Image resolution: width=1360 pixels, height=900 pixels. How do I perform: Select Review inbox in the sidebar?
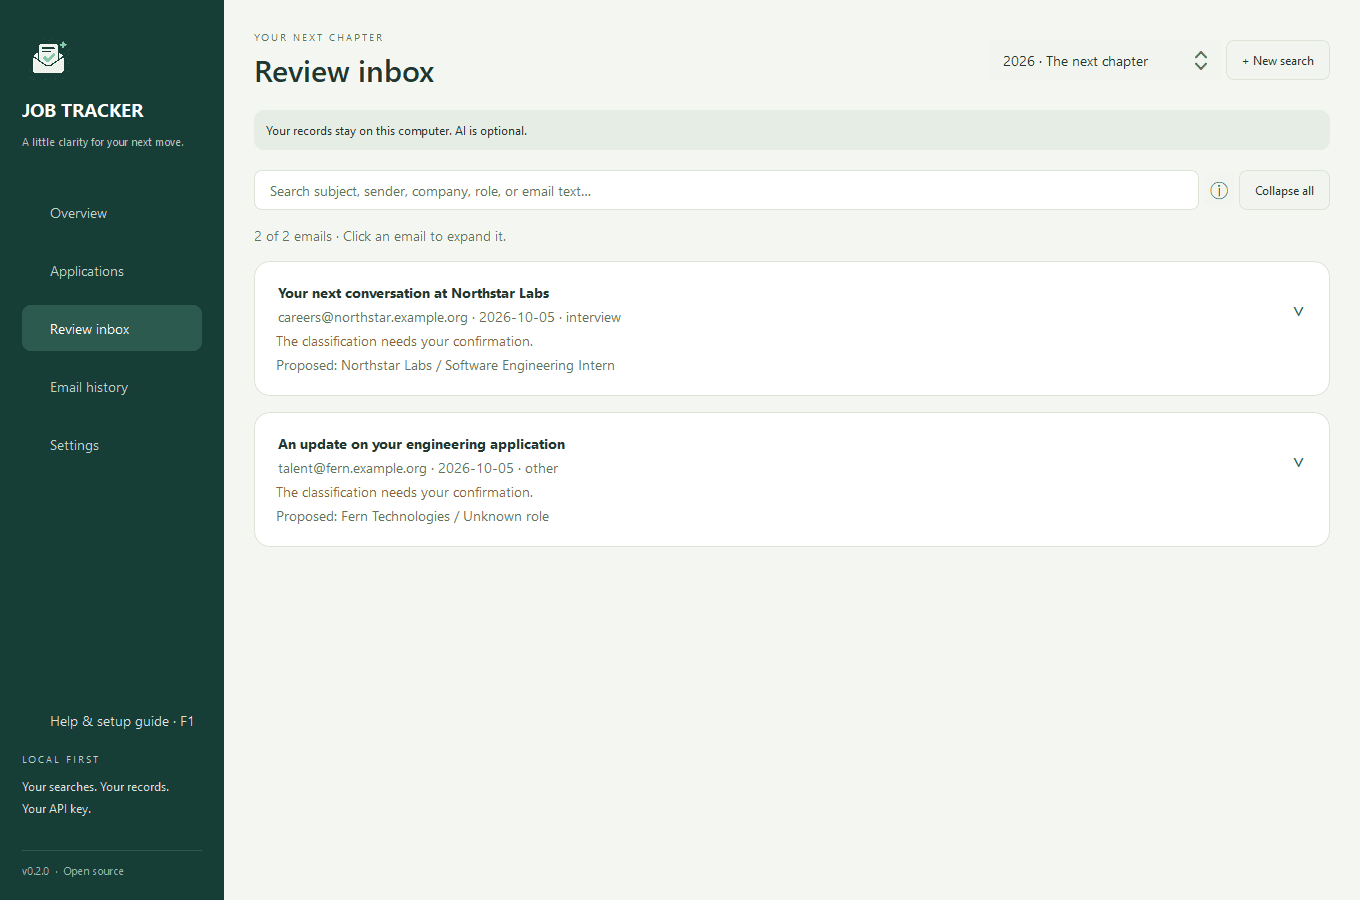coord(112,329)
